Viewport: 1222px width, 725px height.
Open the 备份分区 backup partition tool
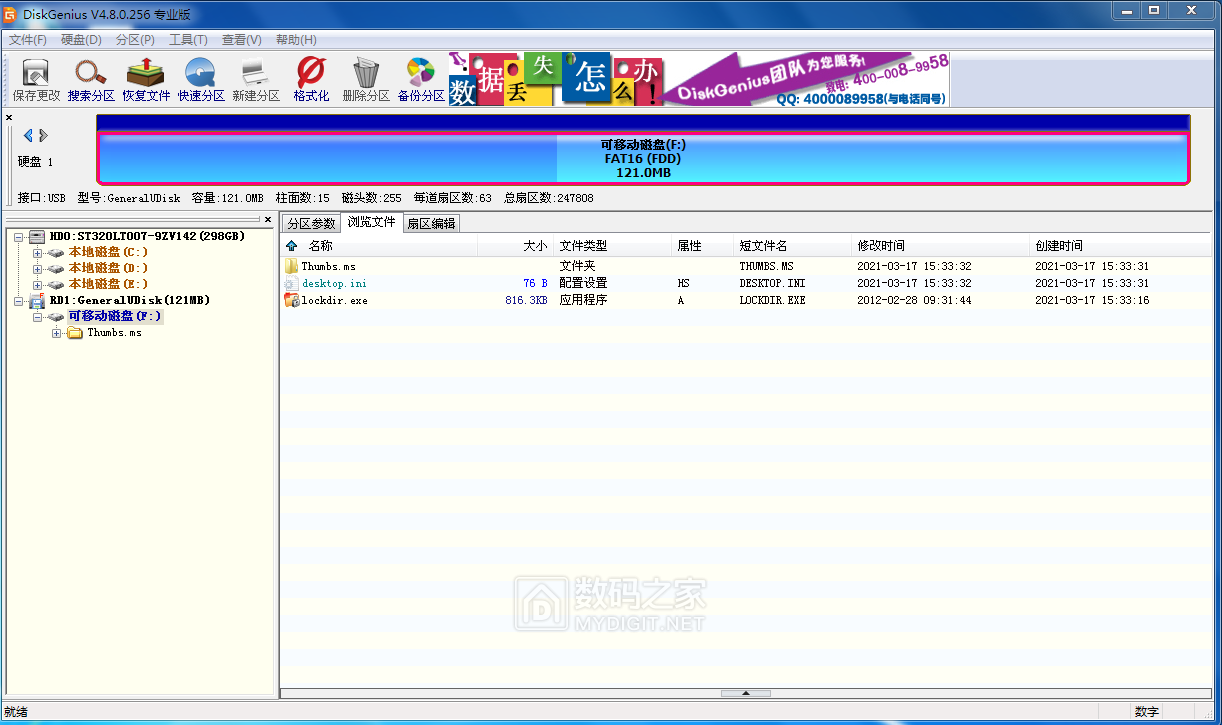(x=421, y=80)
